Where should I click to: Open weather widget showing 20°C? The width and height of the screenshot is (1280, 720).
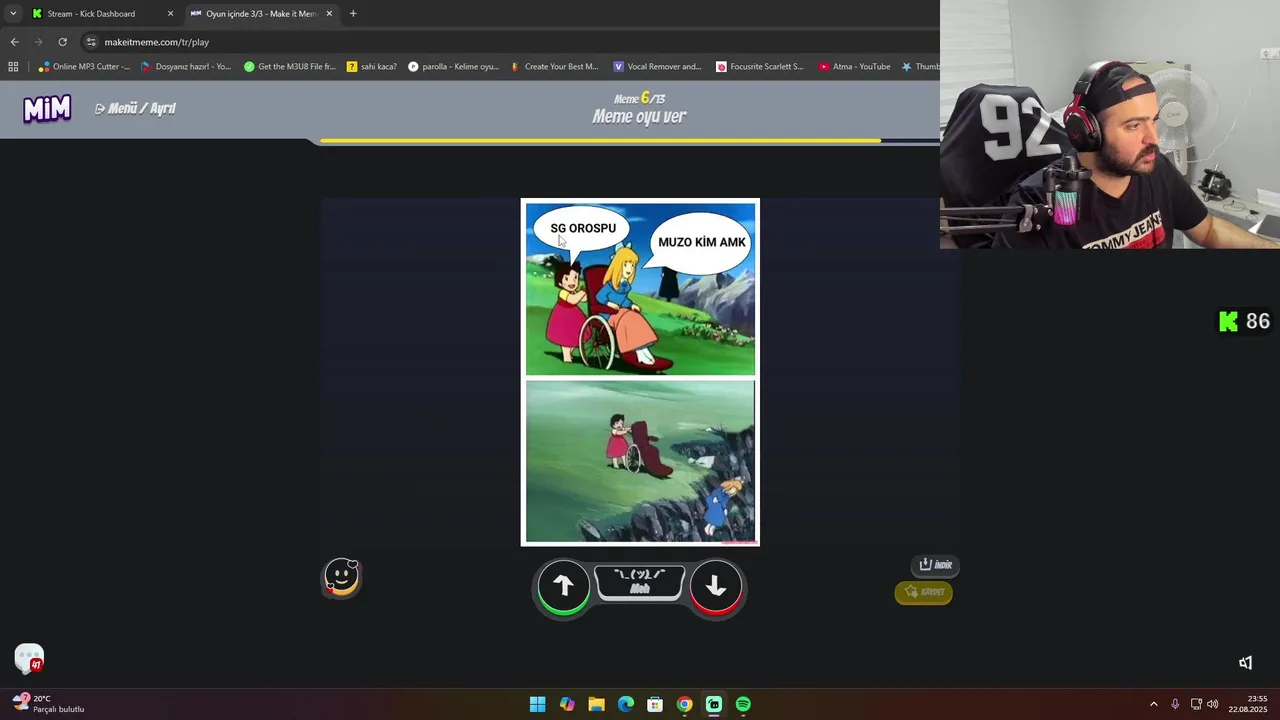[x=48, y=704]
